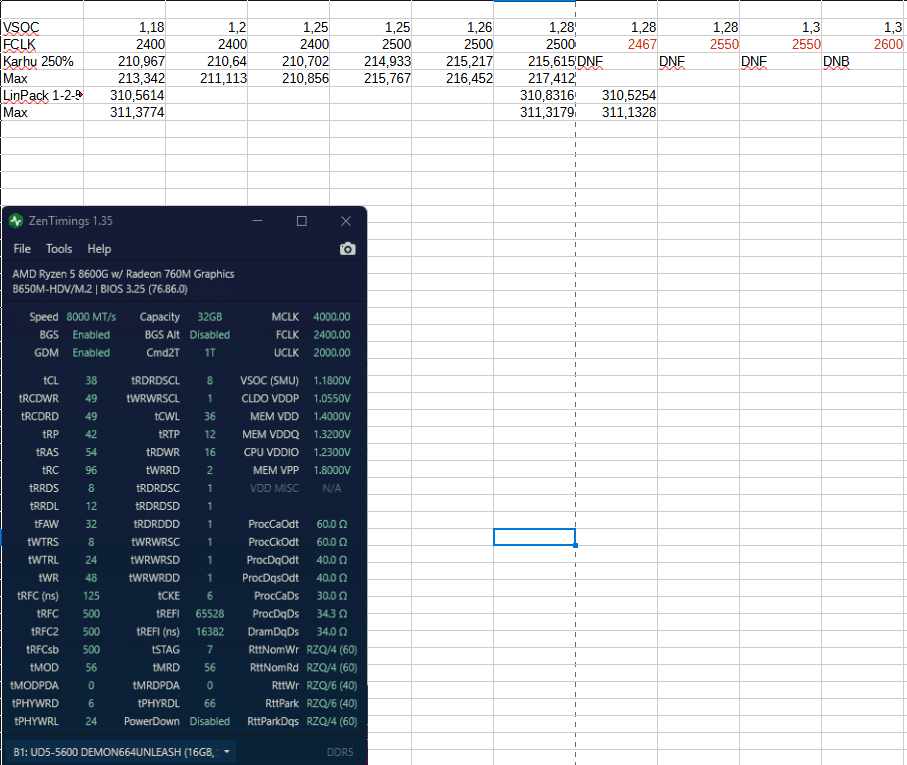Click the Capacity 32GB value
The width and height of the screenshot is (907, 765).
[x=209, y=317]
